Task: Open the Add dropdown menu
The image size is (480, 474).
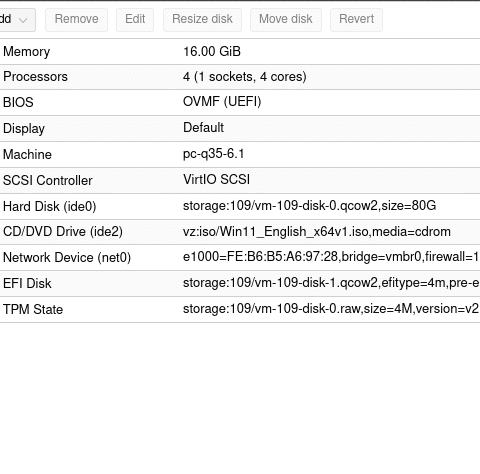Action: tap(17, 20)
